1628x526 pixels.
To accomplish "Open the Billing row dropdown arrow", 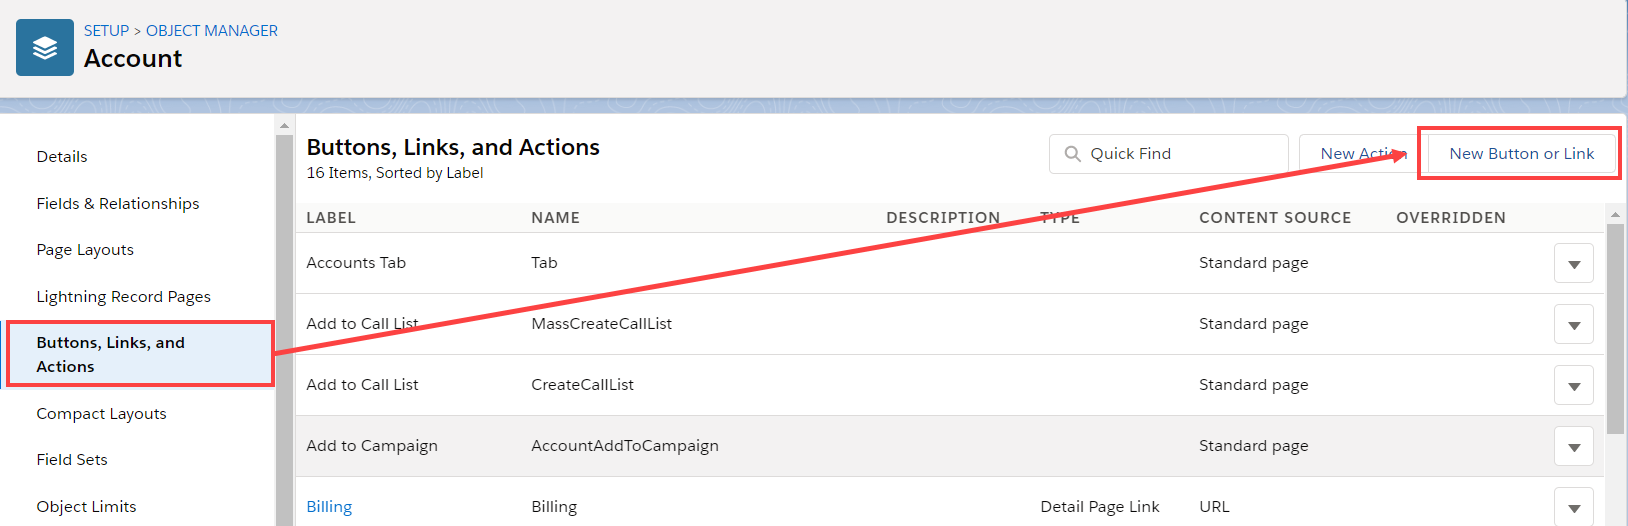I will coord(1573,507).
